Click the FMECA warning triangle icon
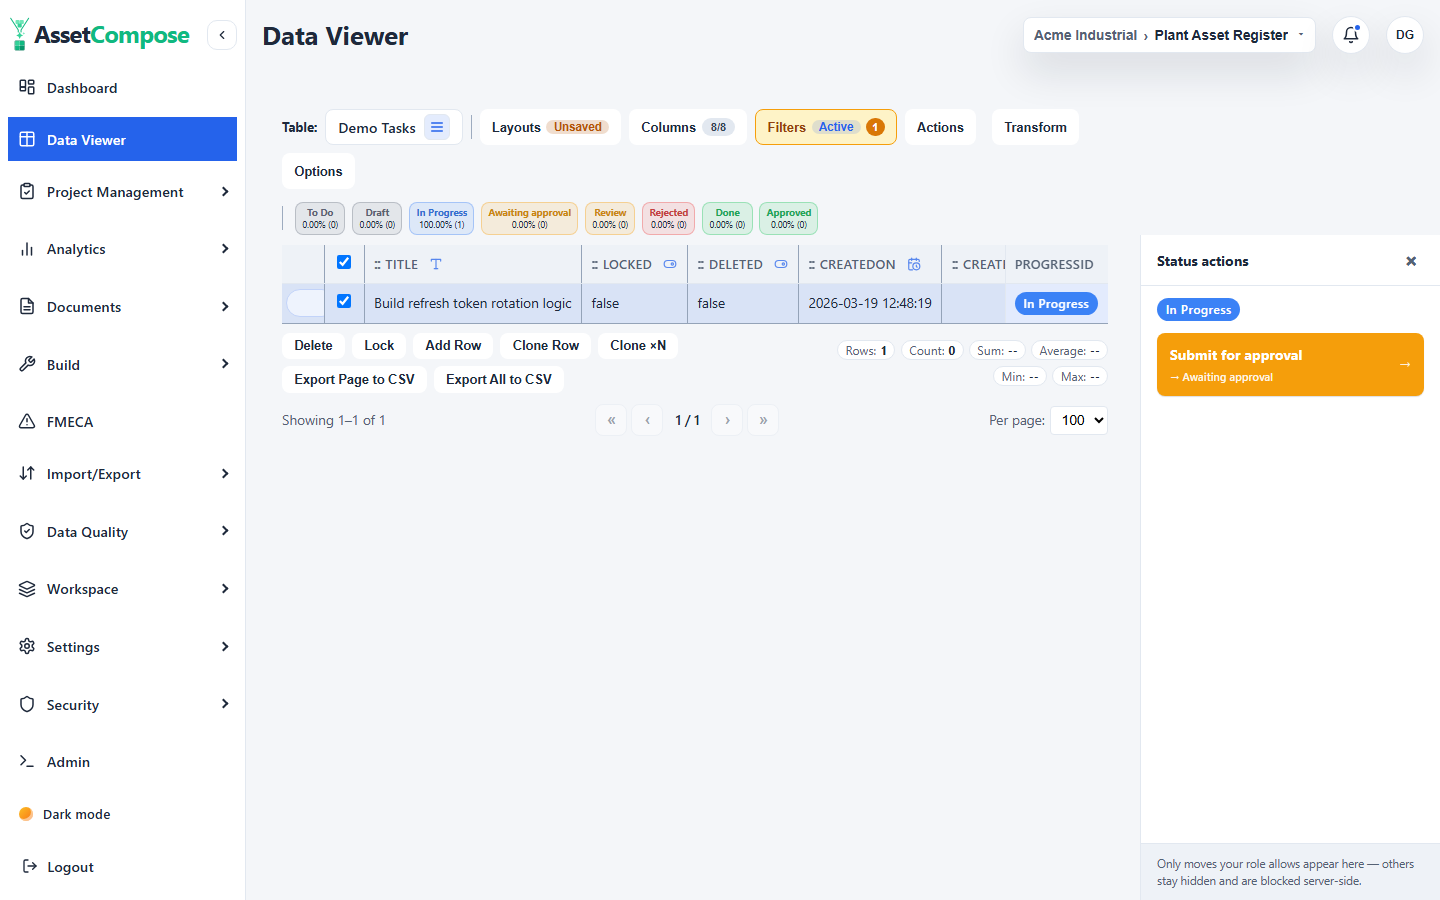Viewport: 1440px width, 900px height. [27, 421]
